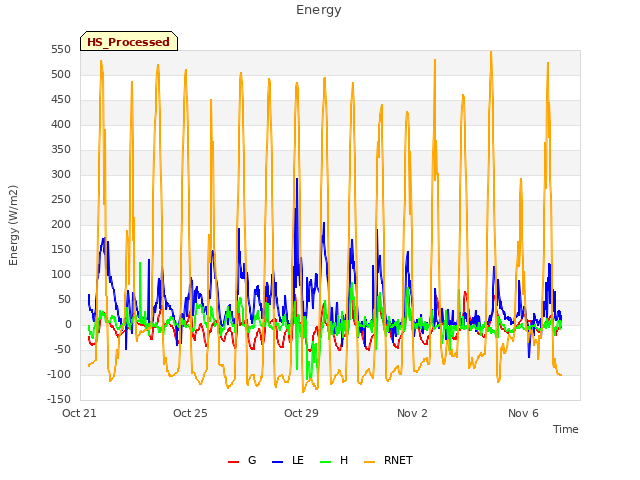Click the HS_Processed label box
Viewport: 640px width, 480px height.
point(129,41)
